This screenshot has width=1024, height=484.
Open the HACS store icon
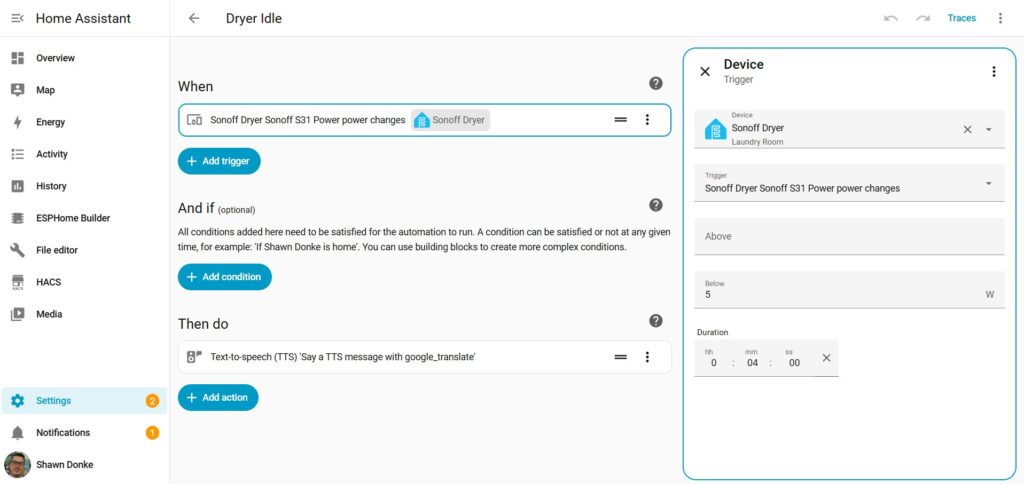coord(18,282)
